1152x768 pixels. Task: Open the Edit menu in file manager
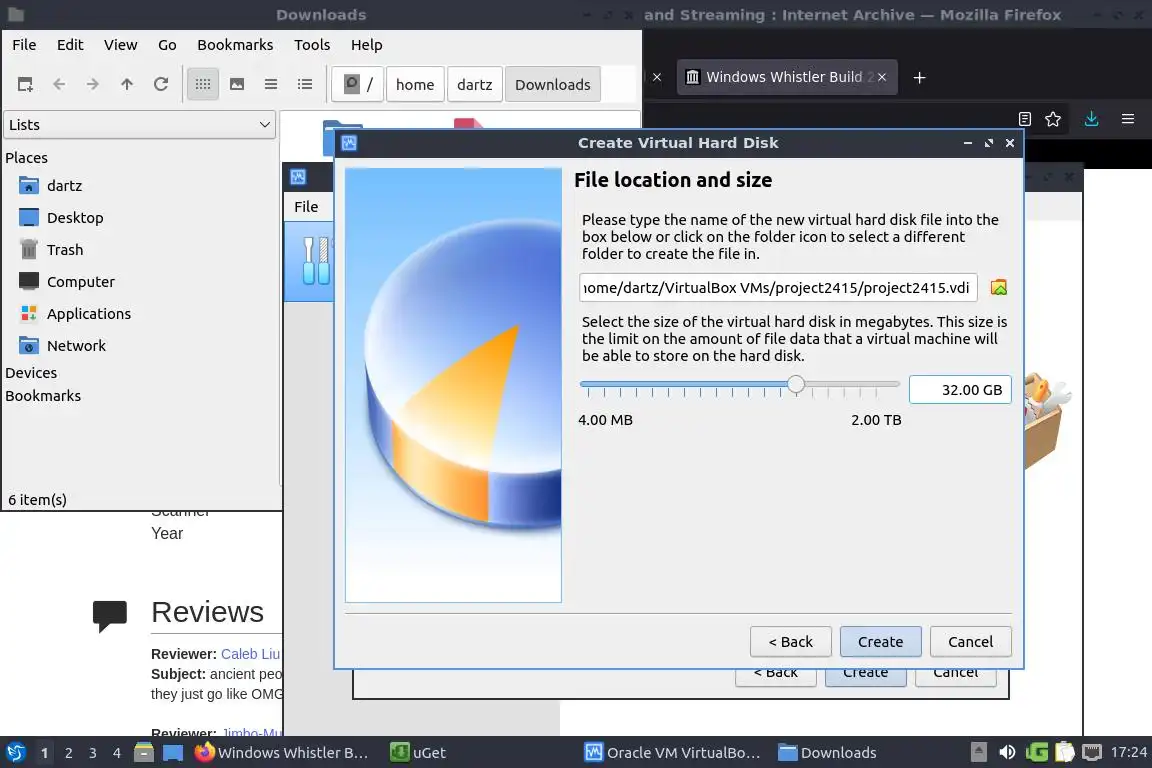tap(70, 45)
